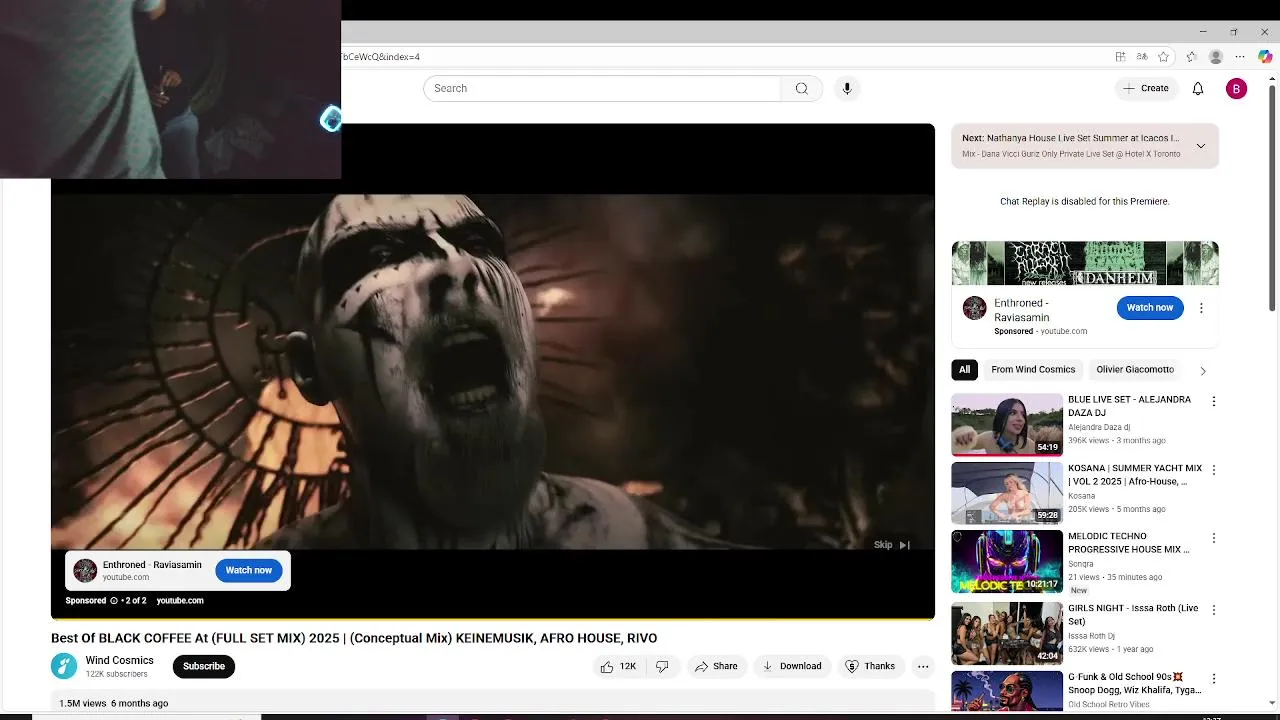The height and width of the screenshot is (720, 1280).
Task: Click the browser address bar URL
Action: 380,57
